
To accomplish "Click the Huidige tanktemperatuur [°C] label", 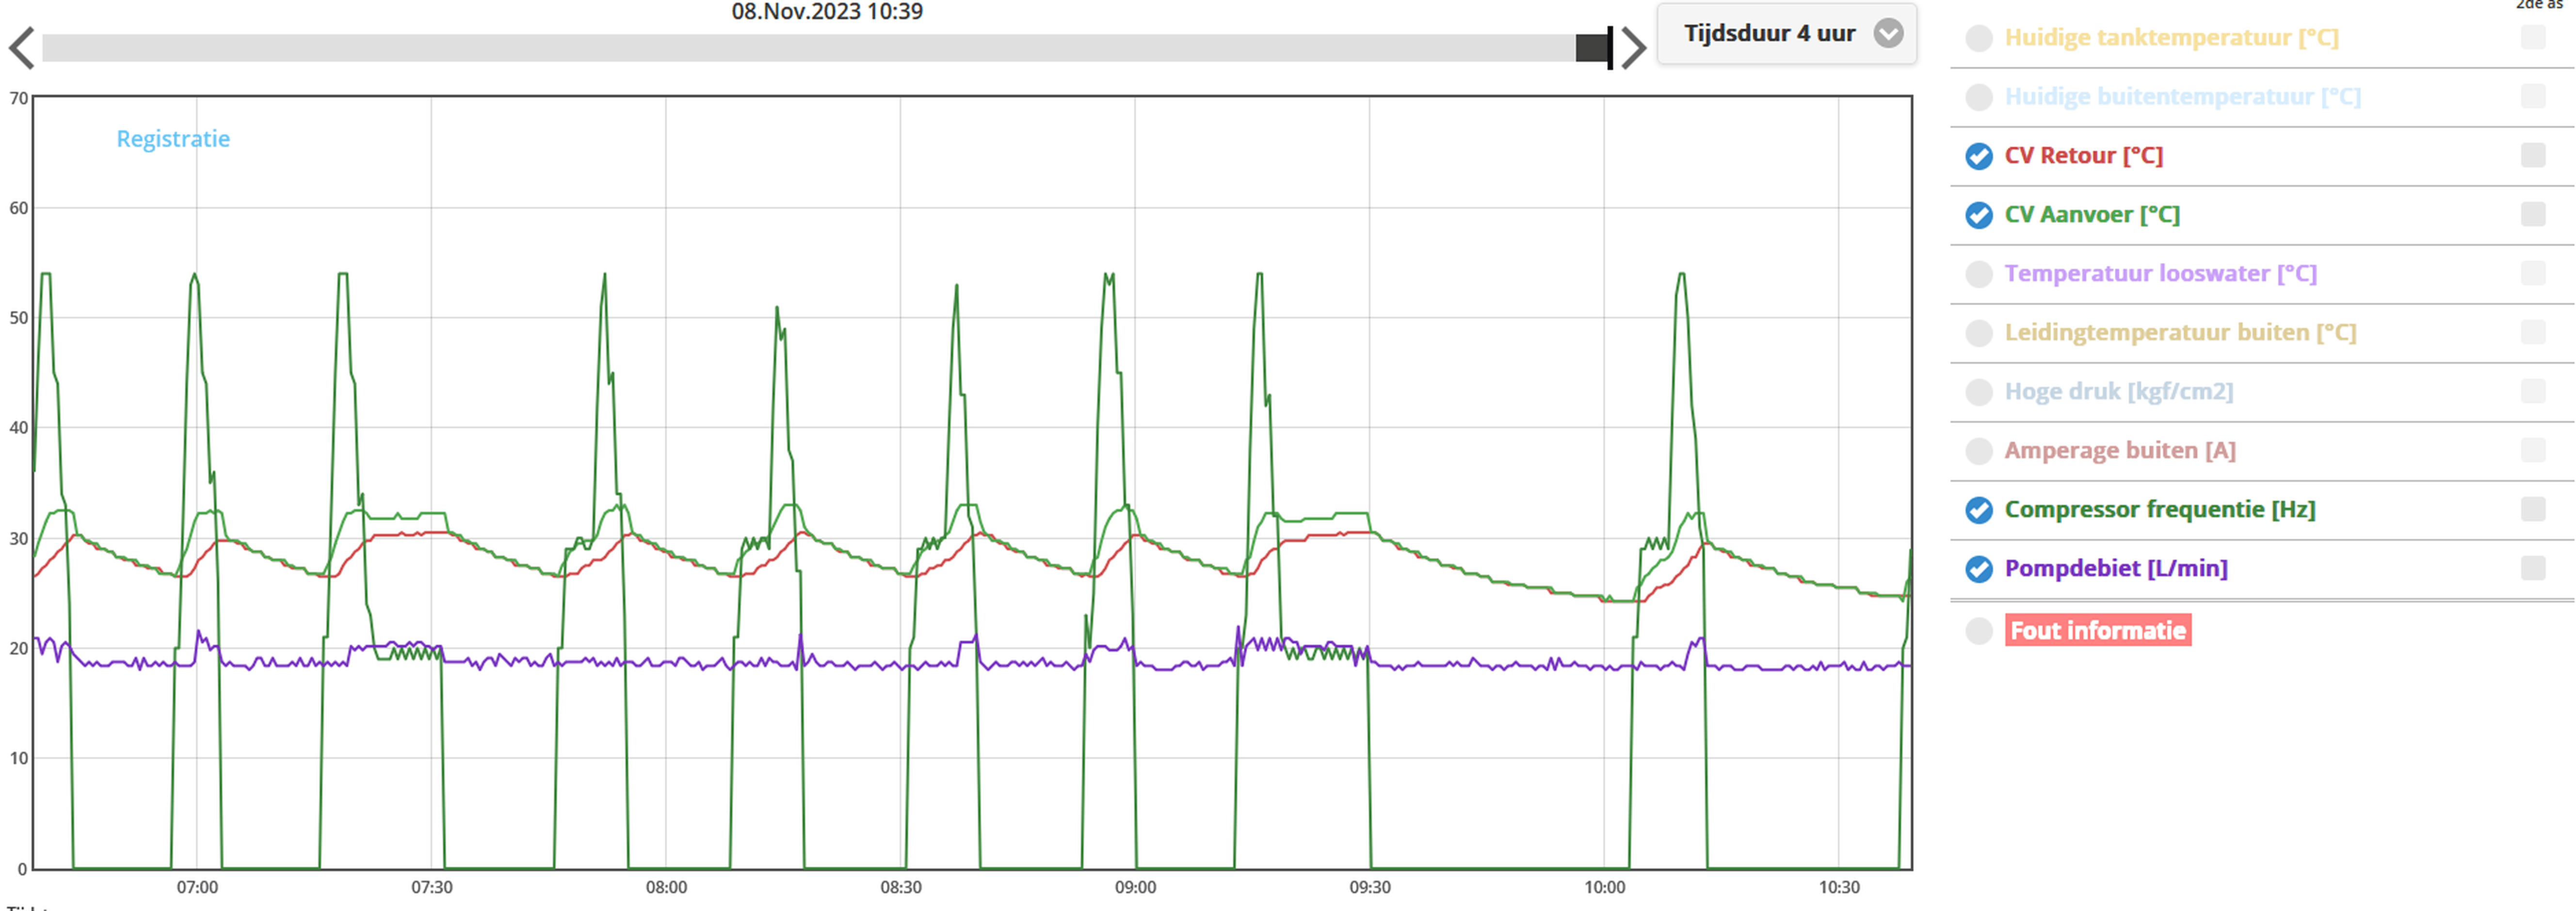I will [2171, 38].
